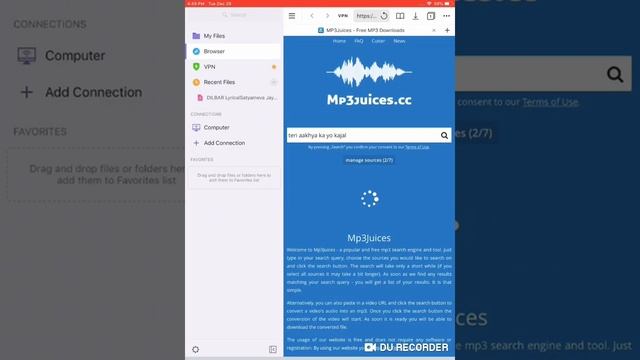Open the DILBAR Lyrical recent file
This screenshot has width=640, height=360.
click(x=238, y=98)
